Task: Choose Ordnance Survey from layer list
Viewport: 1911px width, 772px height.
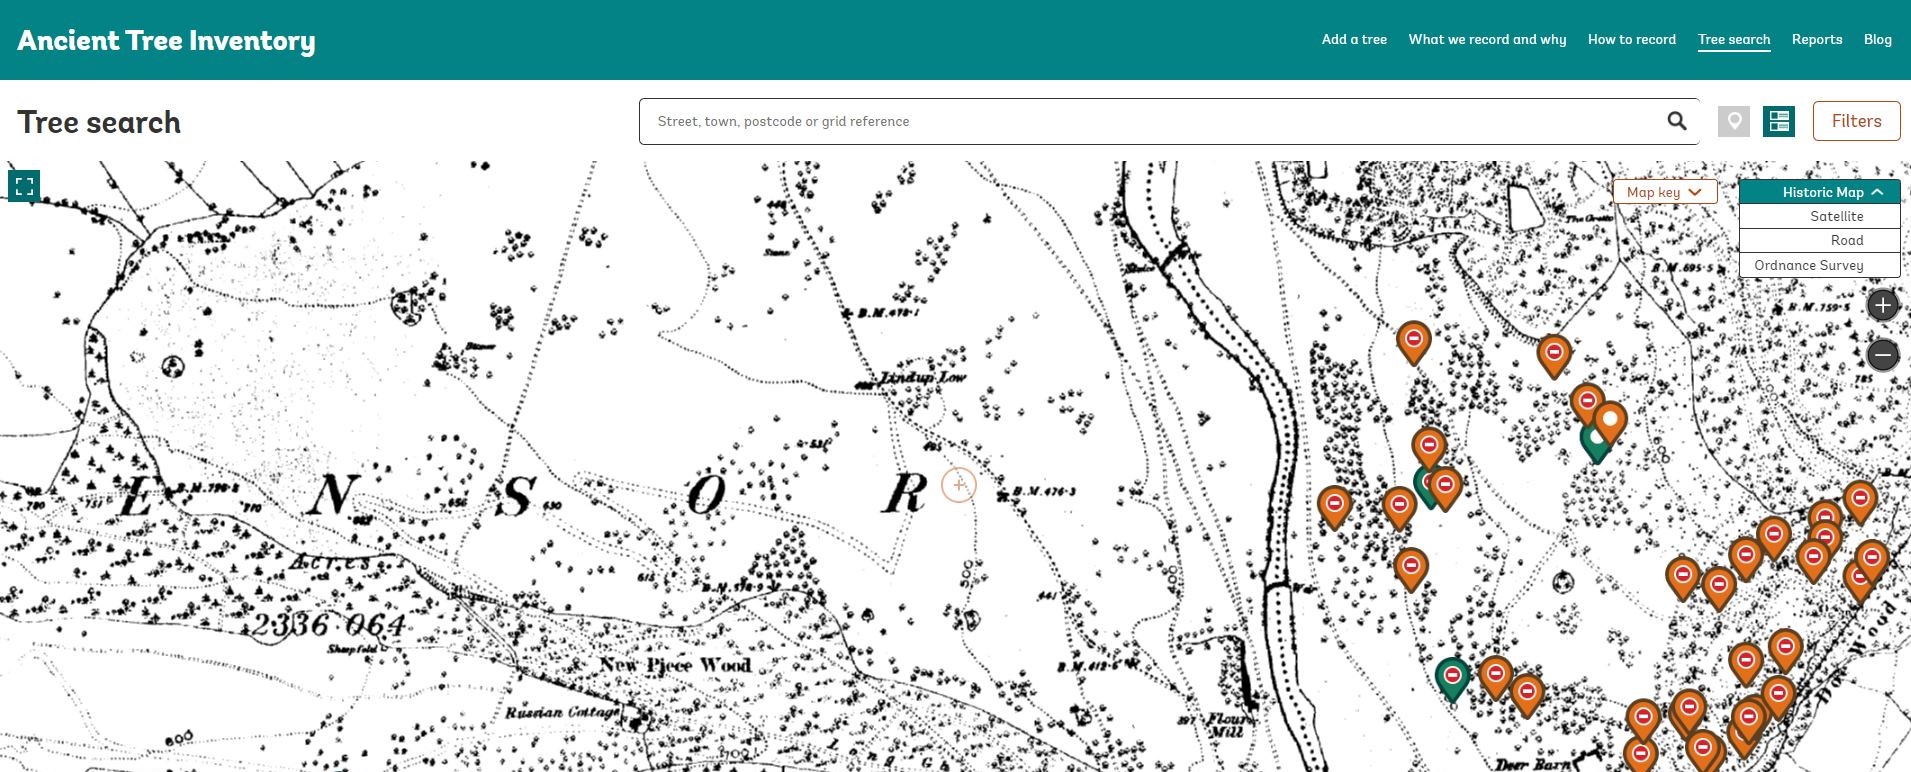Action: tap(1809, 265)
